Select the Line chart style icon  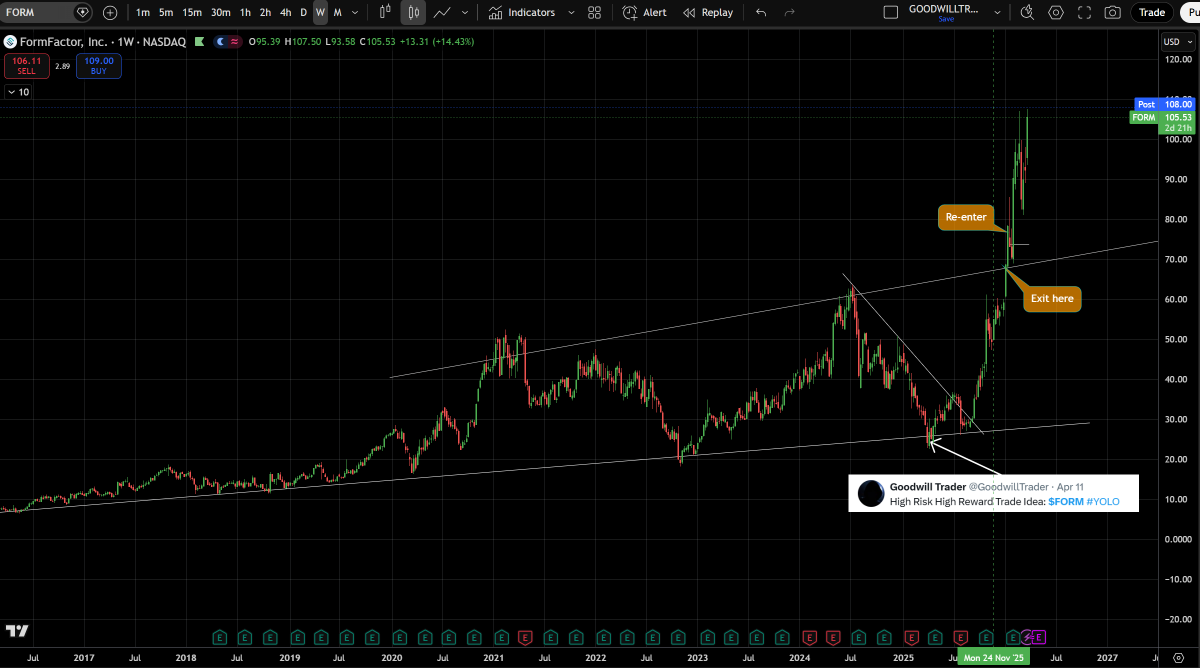click(x=442, y=12)
